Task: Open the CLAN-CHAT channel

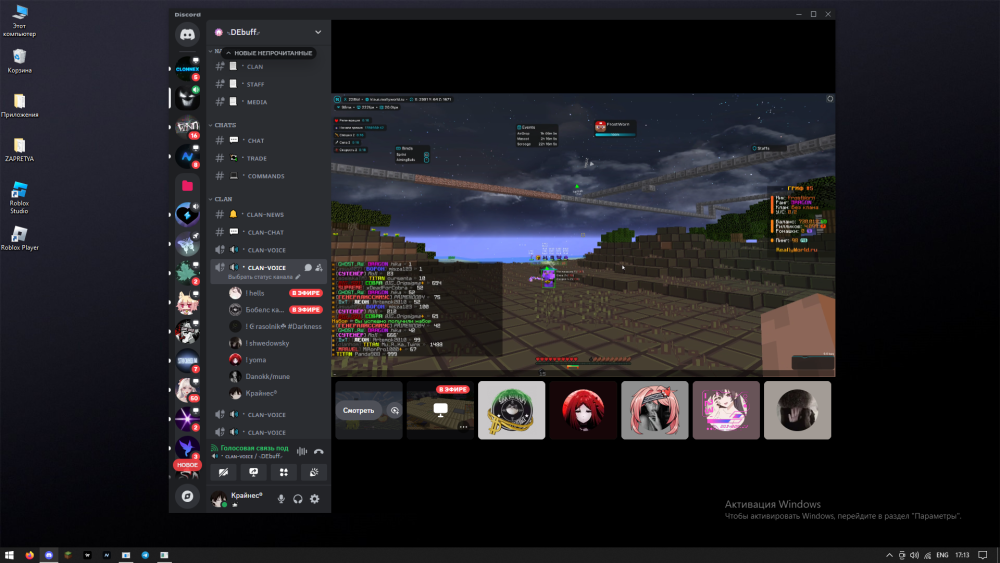Action: (x=268, y=233)
